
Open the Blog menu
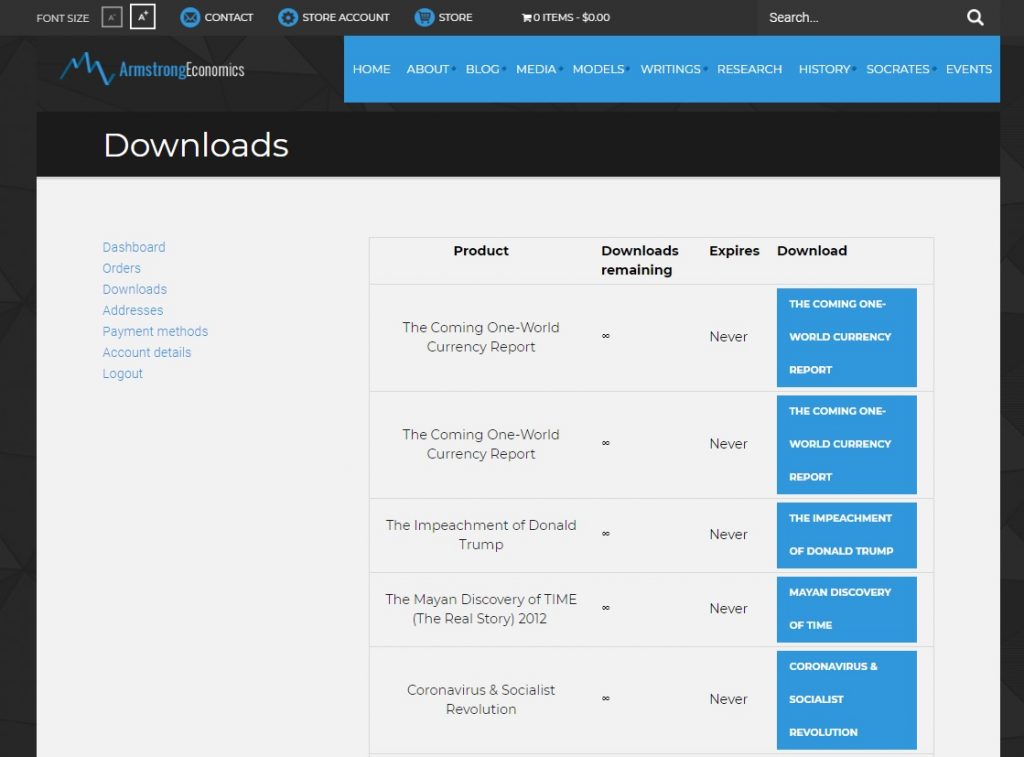[x=483, y=69]
